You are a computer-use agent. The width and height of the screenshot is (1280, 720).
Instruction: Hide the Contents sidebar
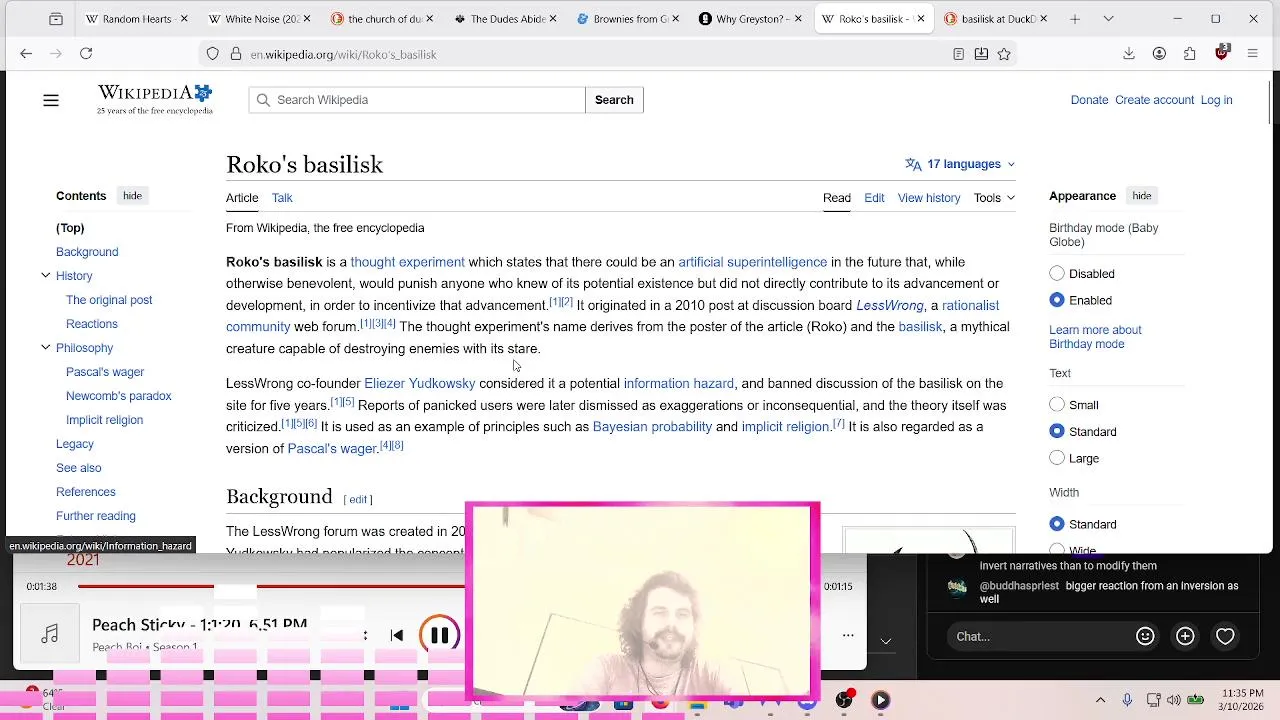pos(132,196)
